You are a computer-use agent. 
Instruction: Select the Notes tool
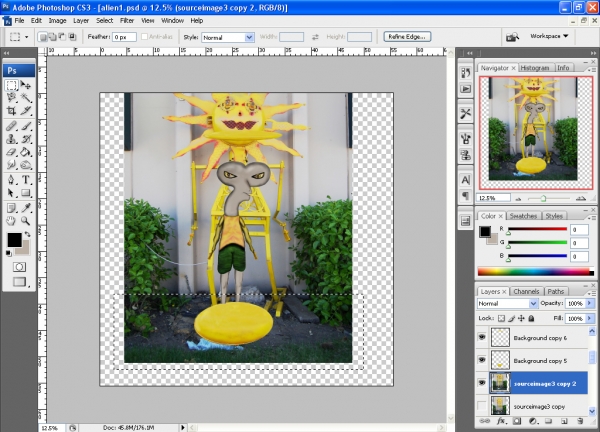(x=11, y=207)
